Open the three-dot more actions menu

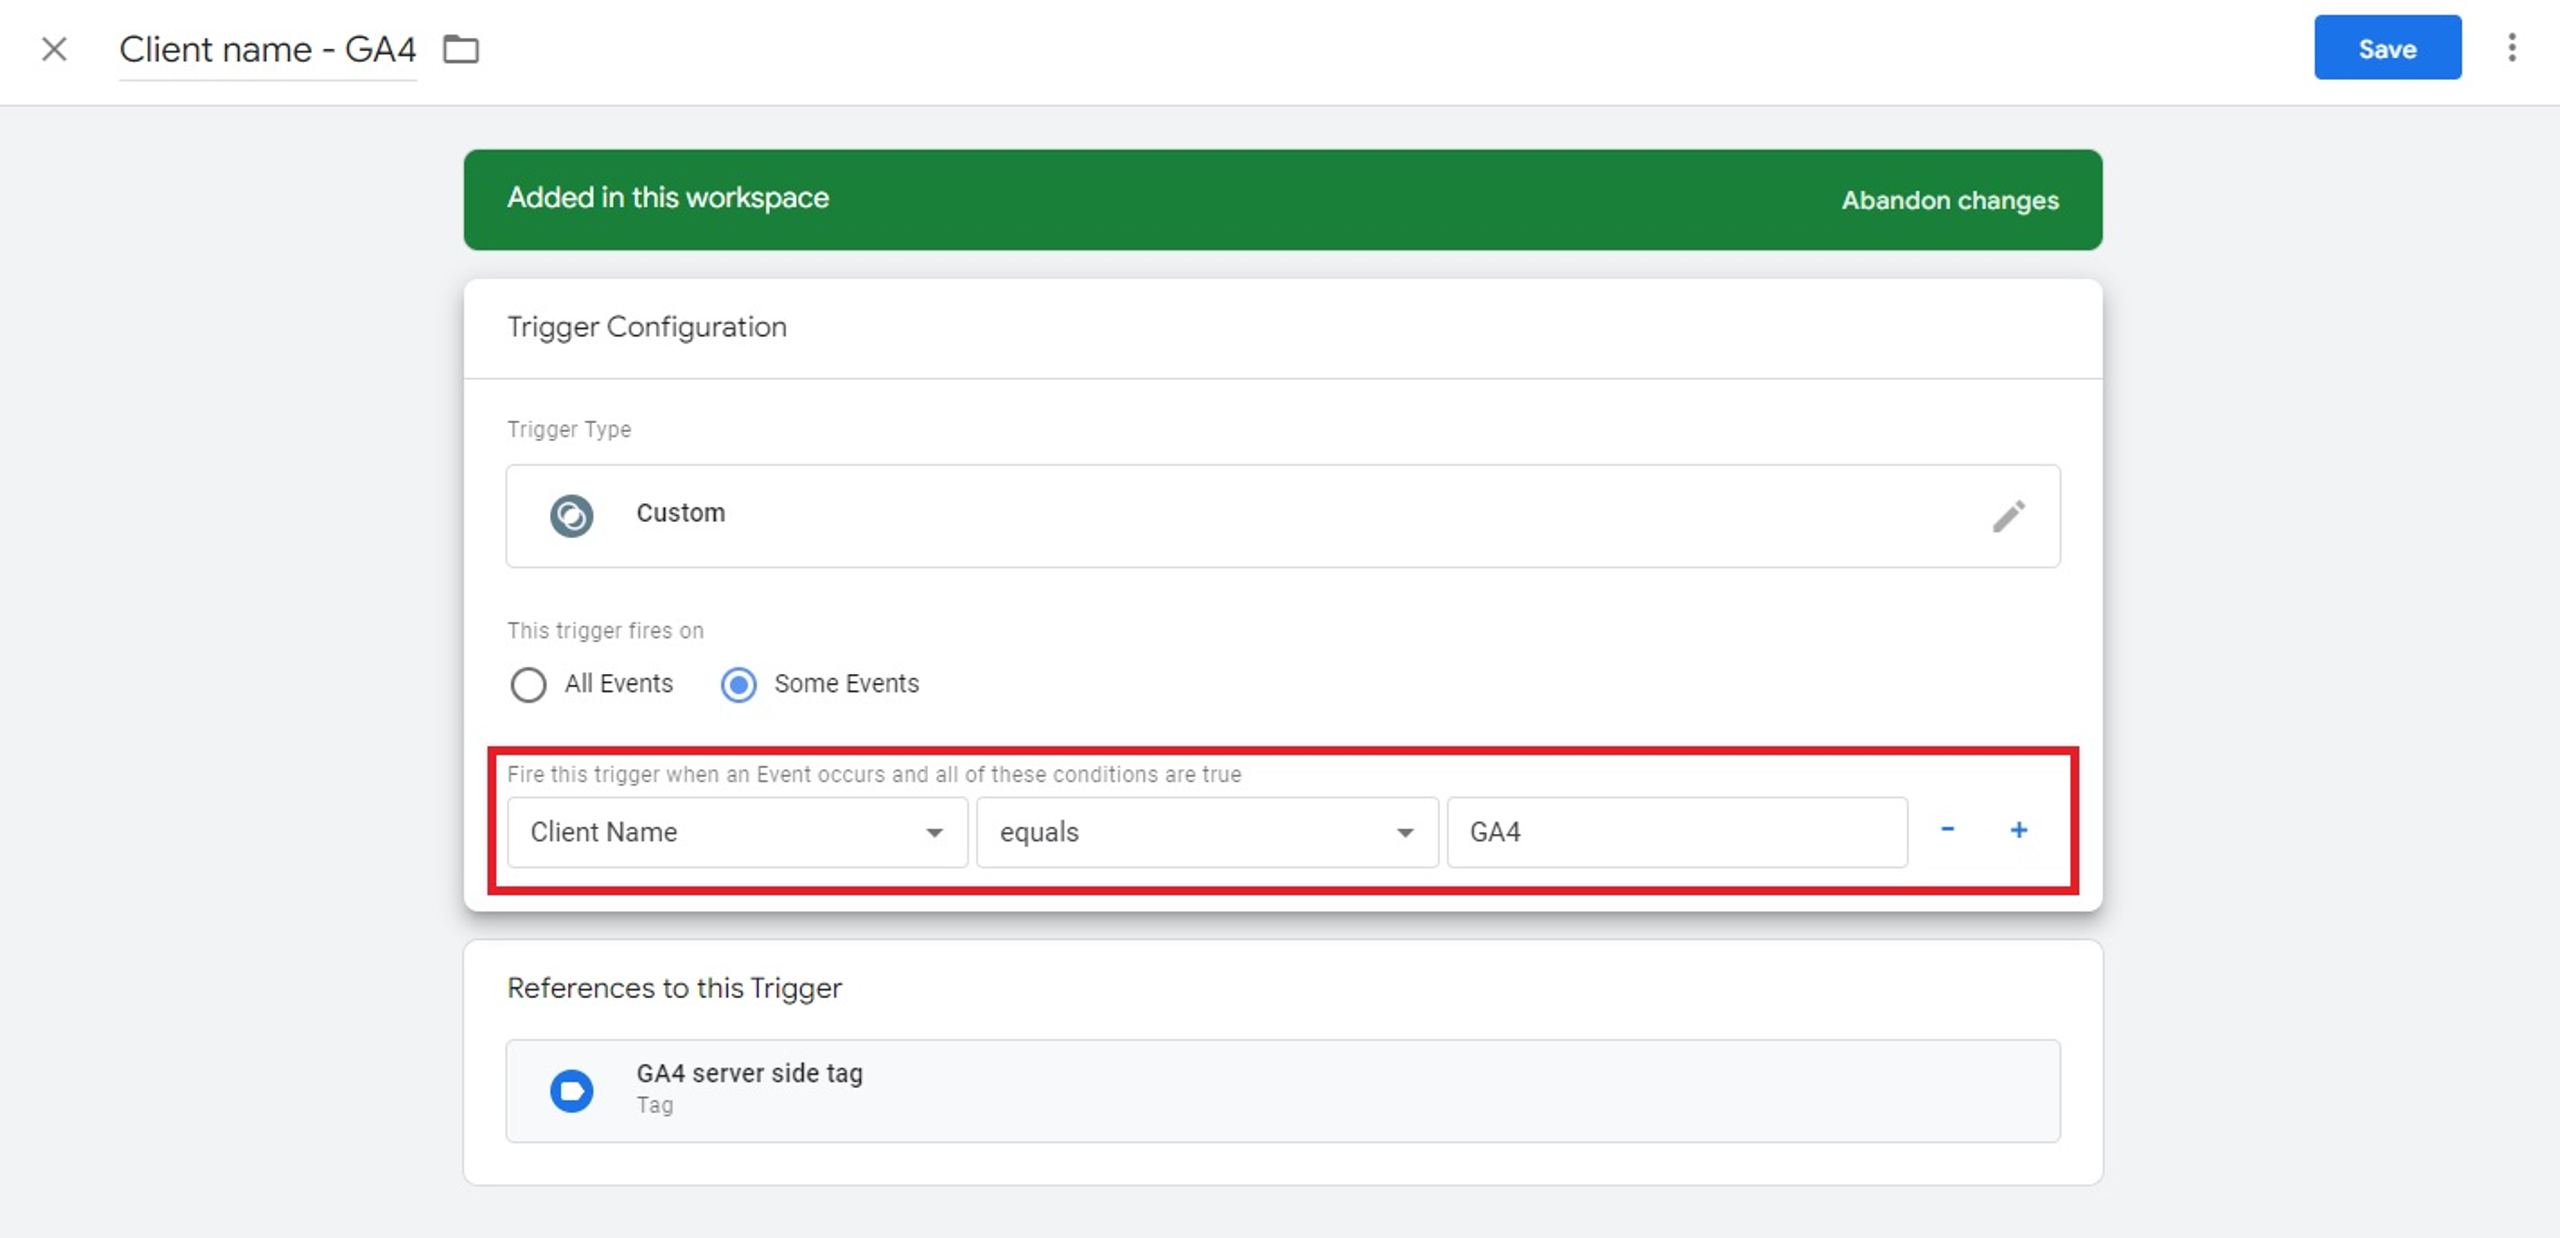(2511, 48)
